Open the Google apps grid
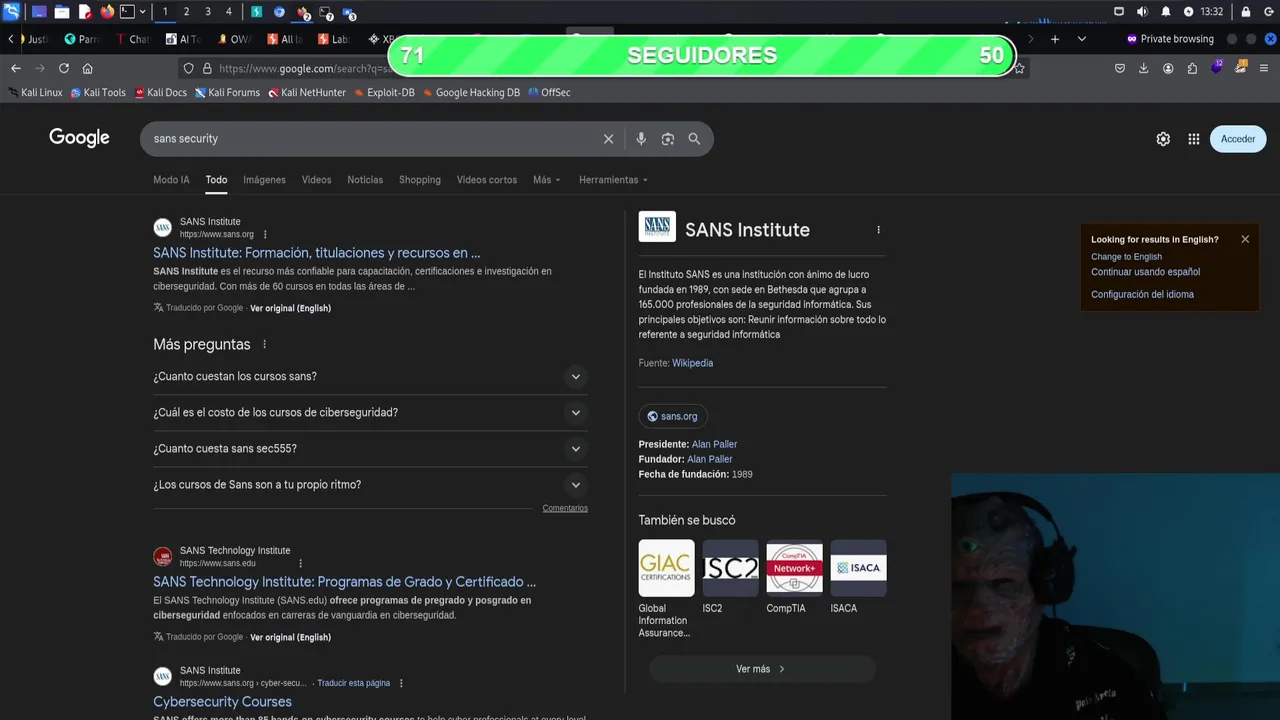 pos(1193,139)
